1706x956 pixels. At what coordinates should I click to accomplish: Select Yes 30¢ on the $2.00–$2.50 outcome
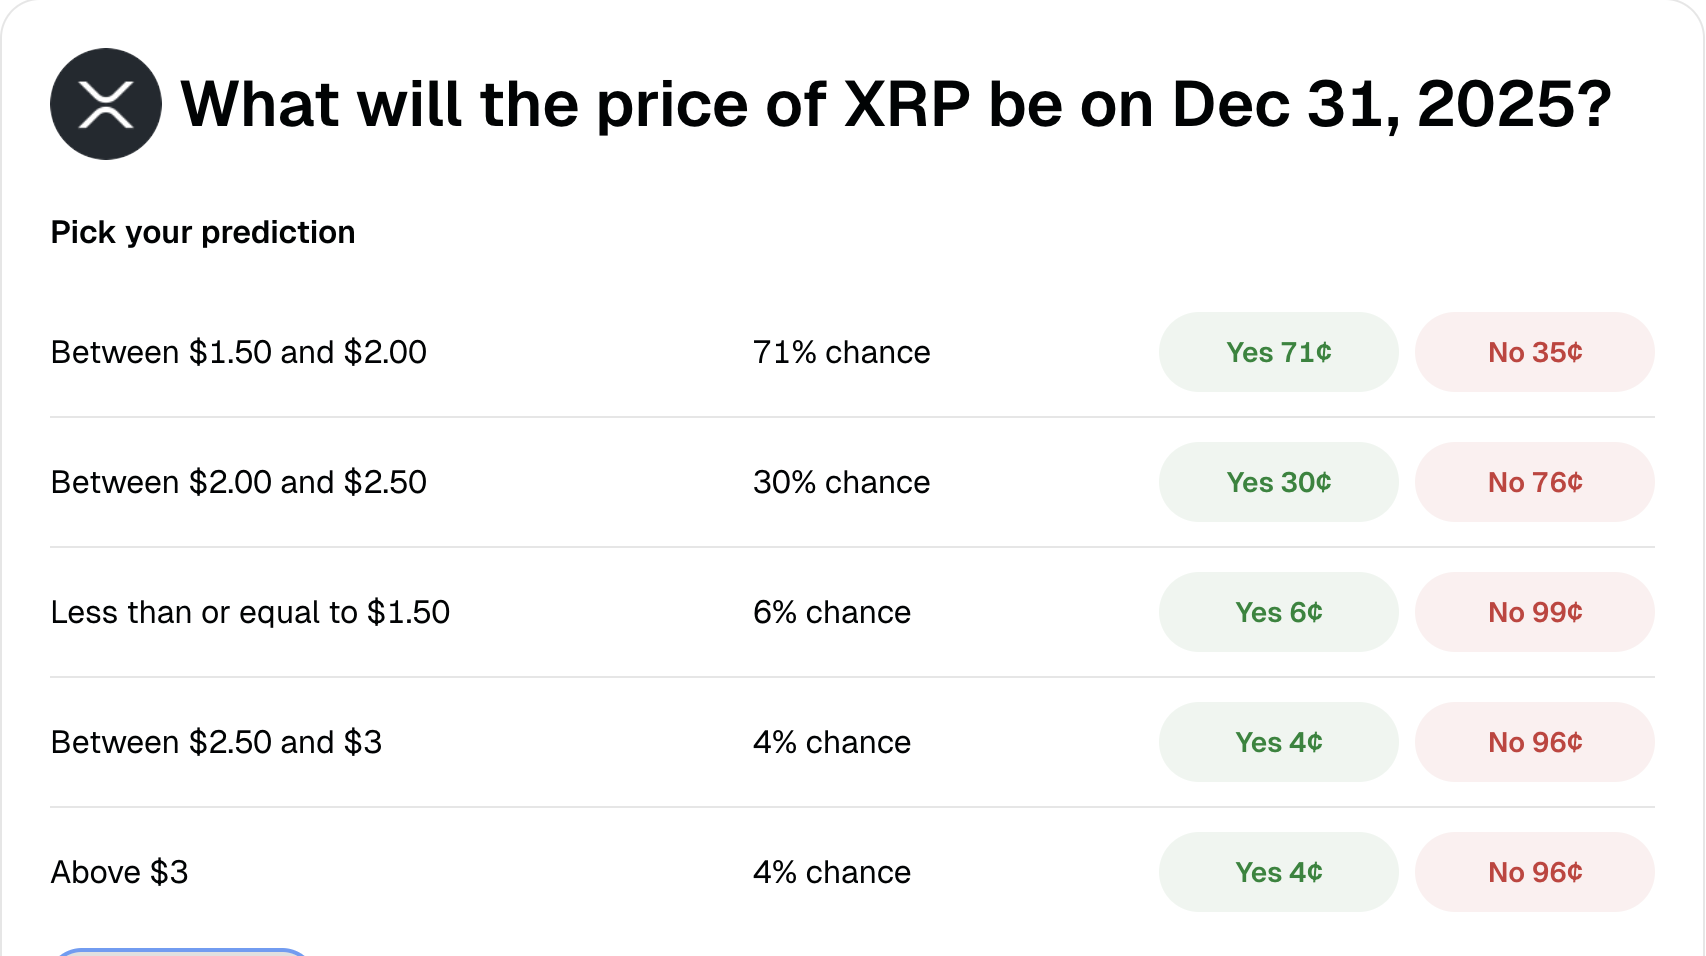tap(1278, 482)
